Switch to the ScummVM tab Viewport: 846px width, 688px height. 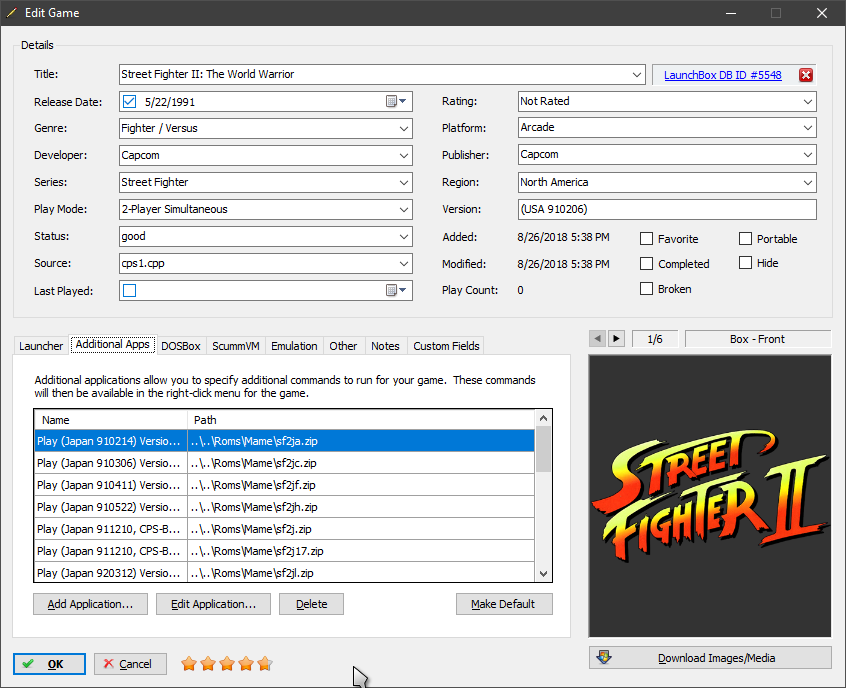(236, 346)
